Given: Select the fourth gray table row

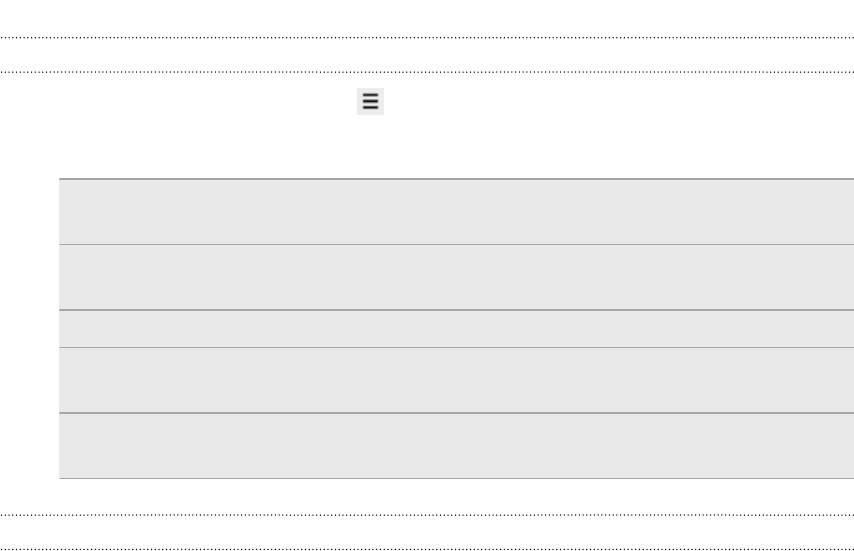Looking at the screenshot, I should tap(456, 380).
